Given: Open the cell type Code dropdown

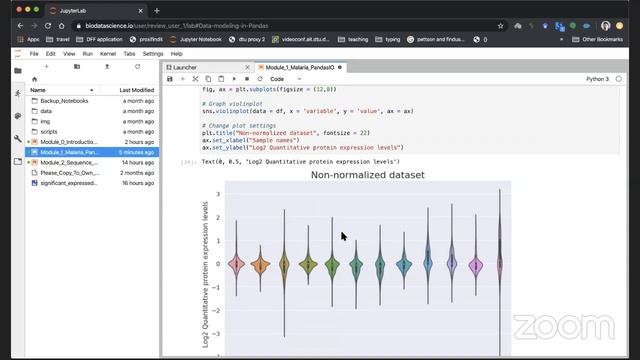Looking at the screenshot, I should [x=285, y=79].
